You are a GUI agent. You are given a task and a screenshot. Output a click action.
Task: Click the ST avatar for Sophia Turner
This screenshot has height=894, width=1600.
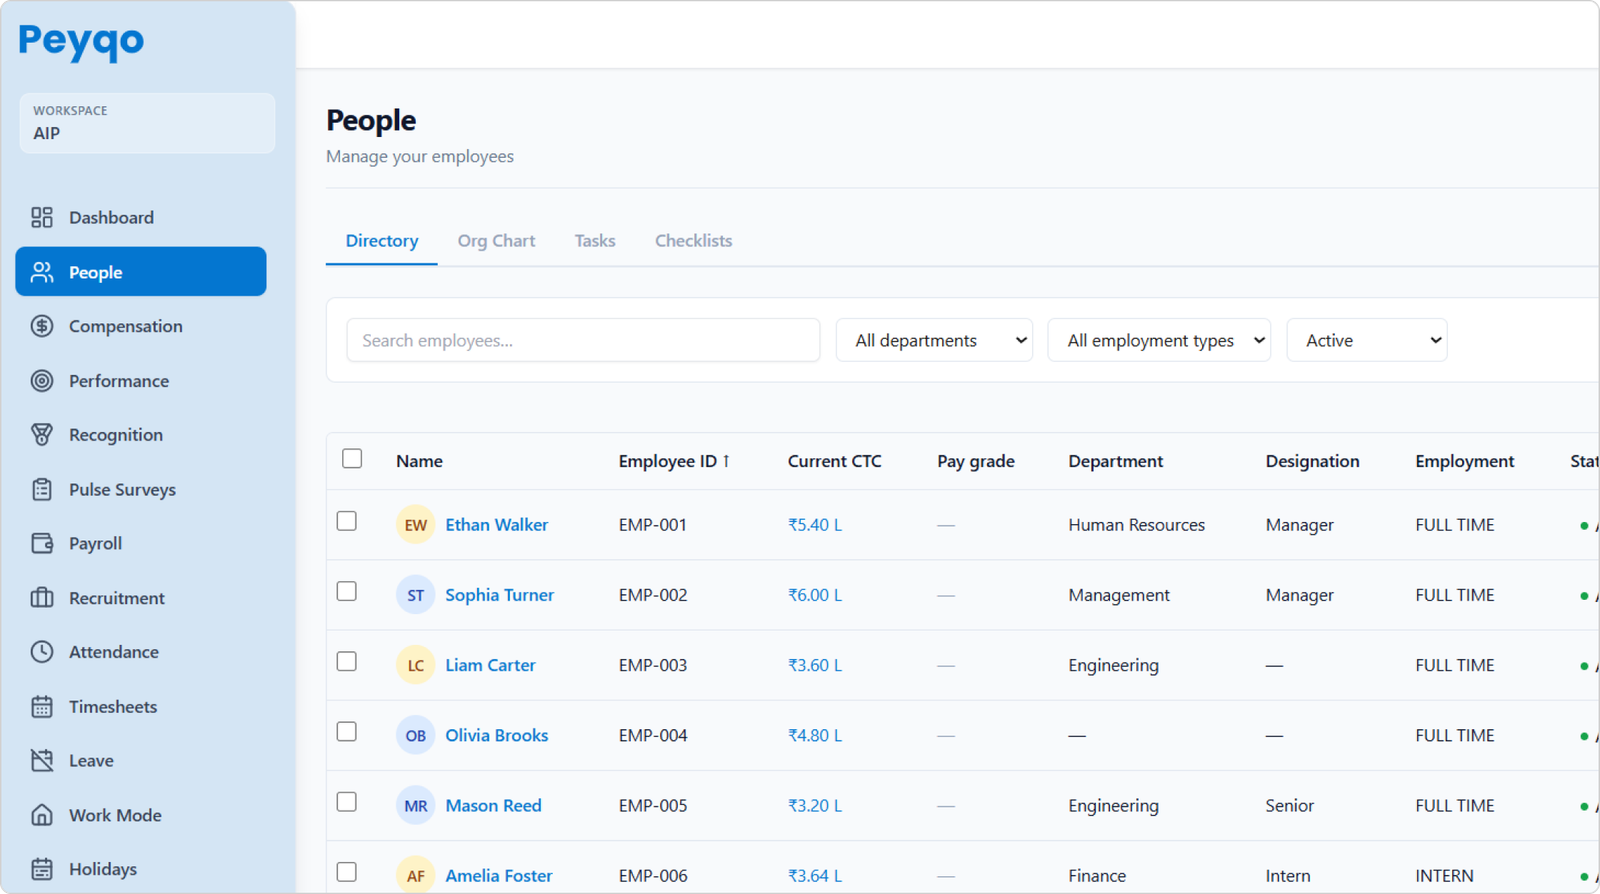(x=415, y=595)
